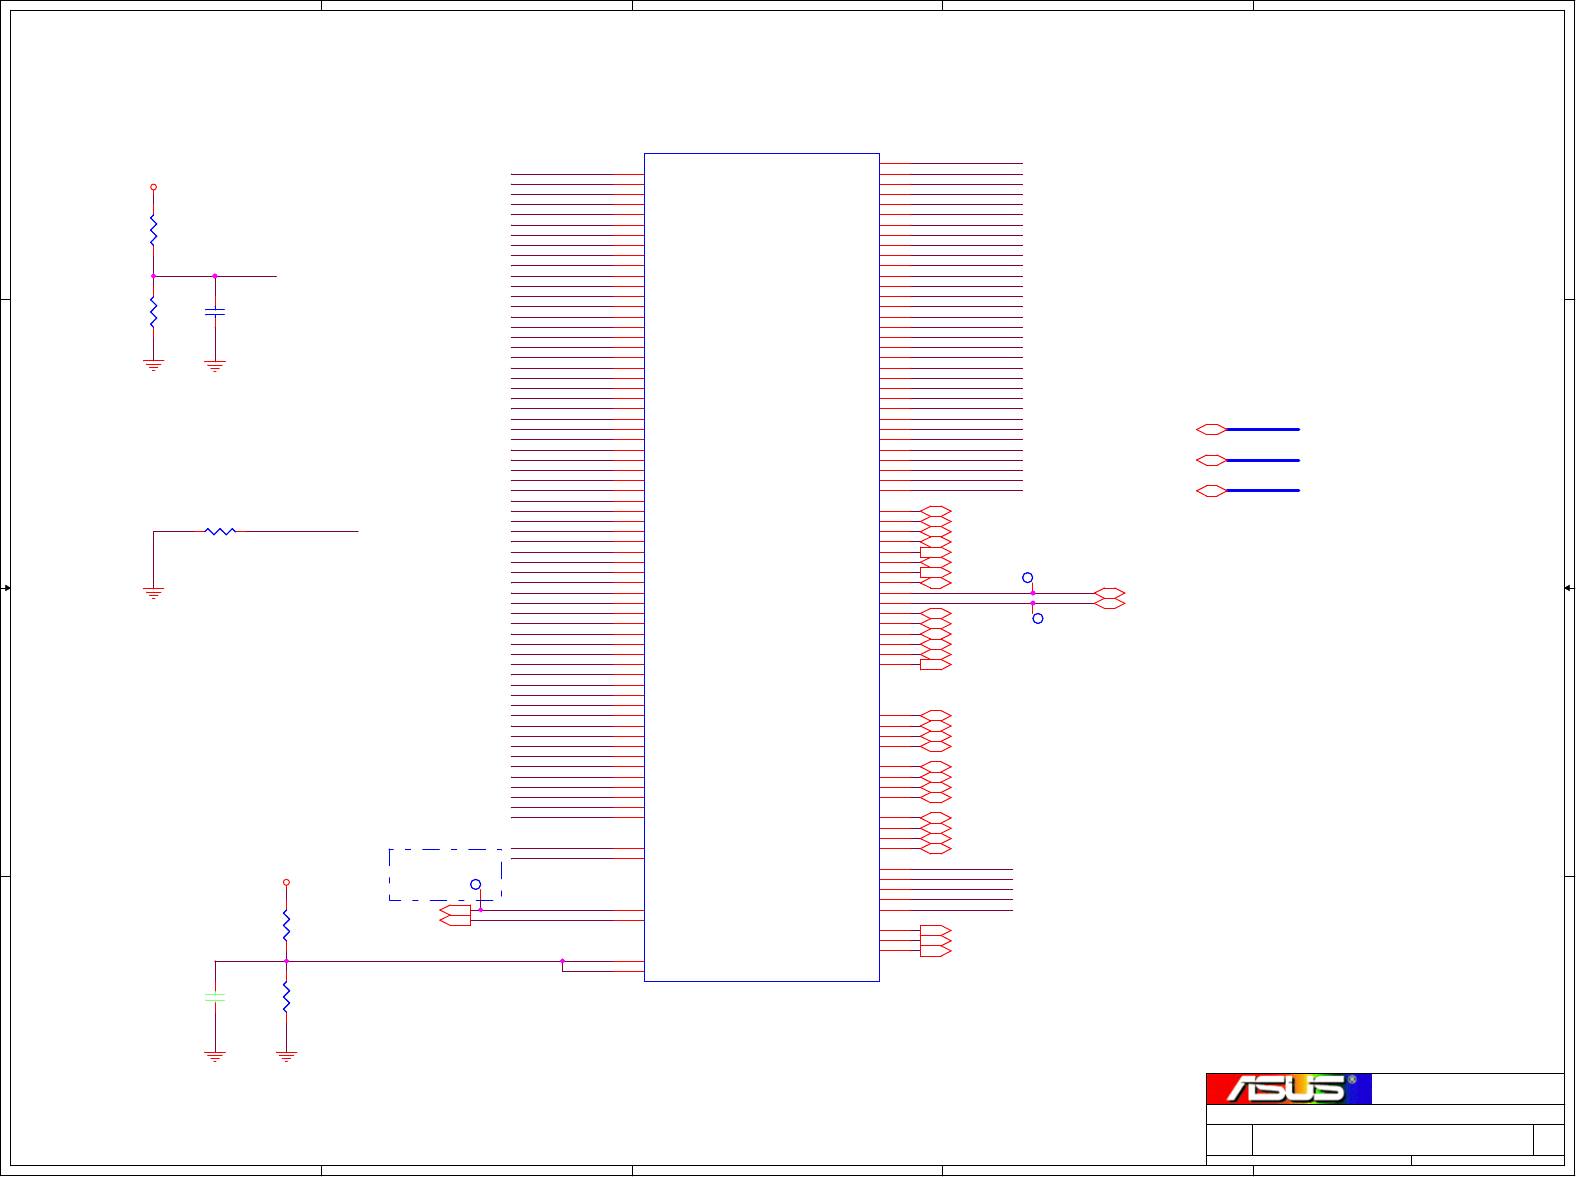Click the wide empty title field under the ASUS logo
Screen dimensions: 1576x1177
tap(1386, 1114)
